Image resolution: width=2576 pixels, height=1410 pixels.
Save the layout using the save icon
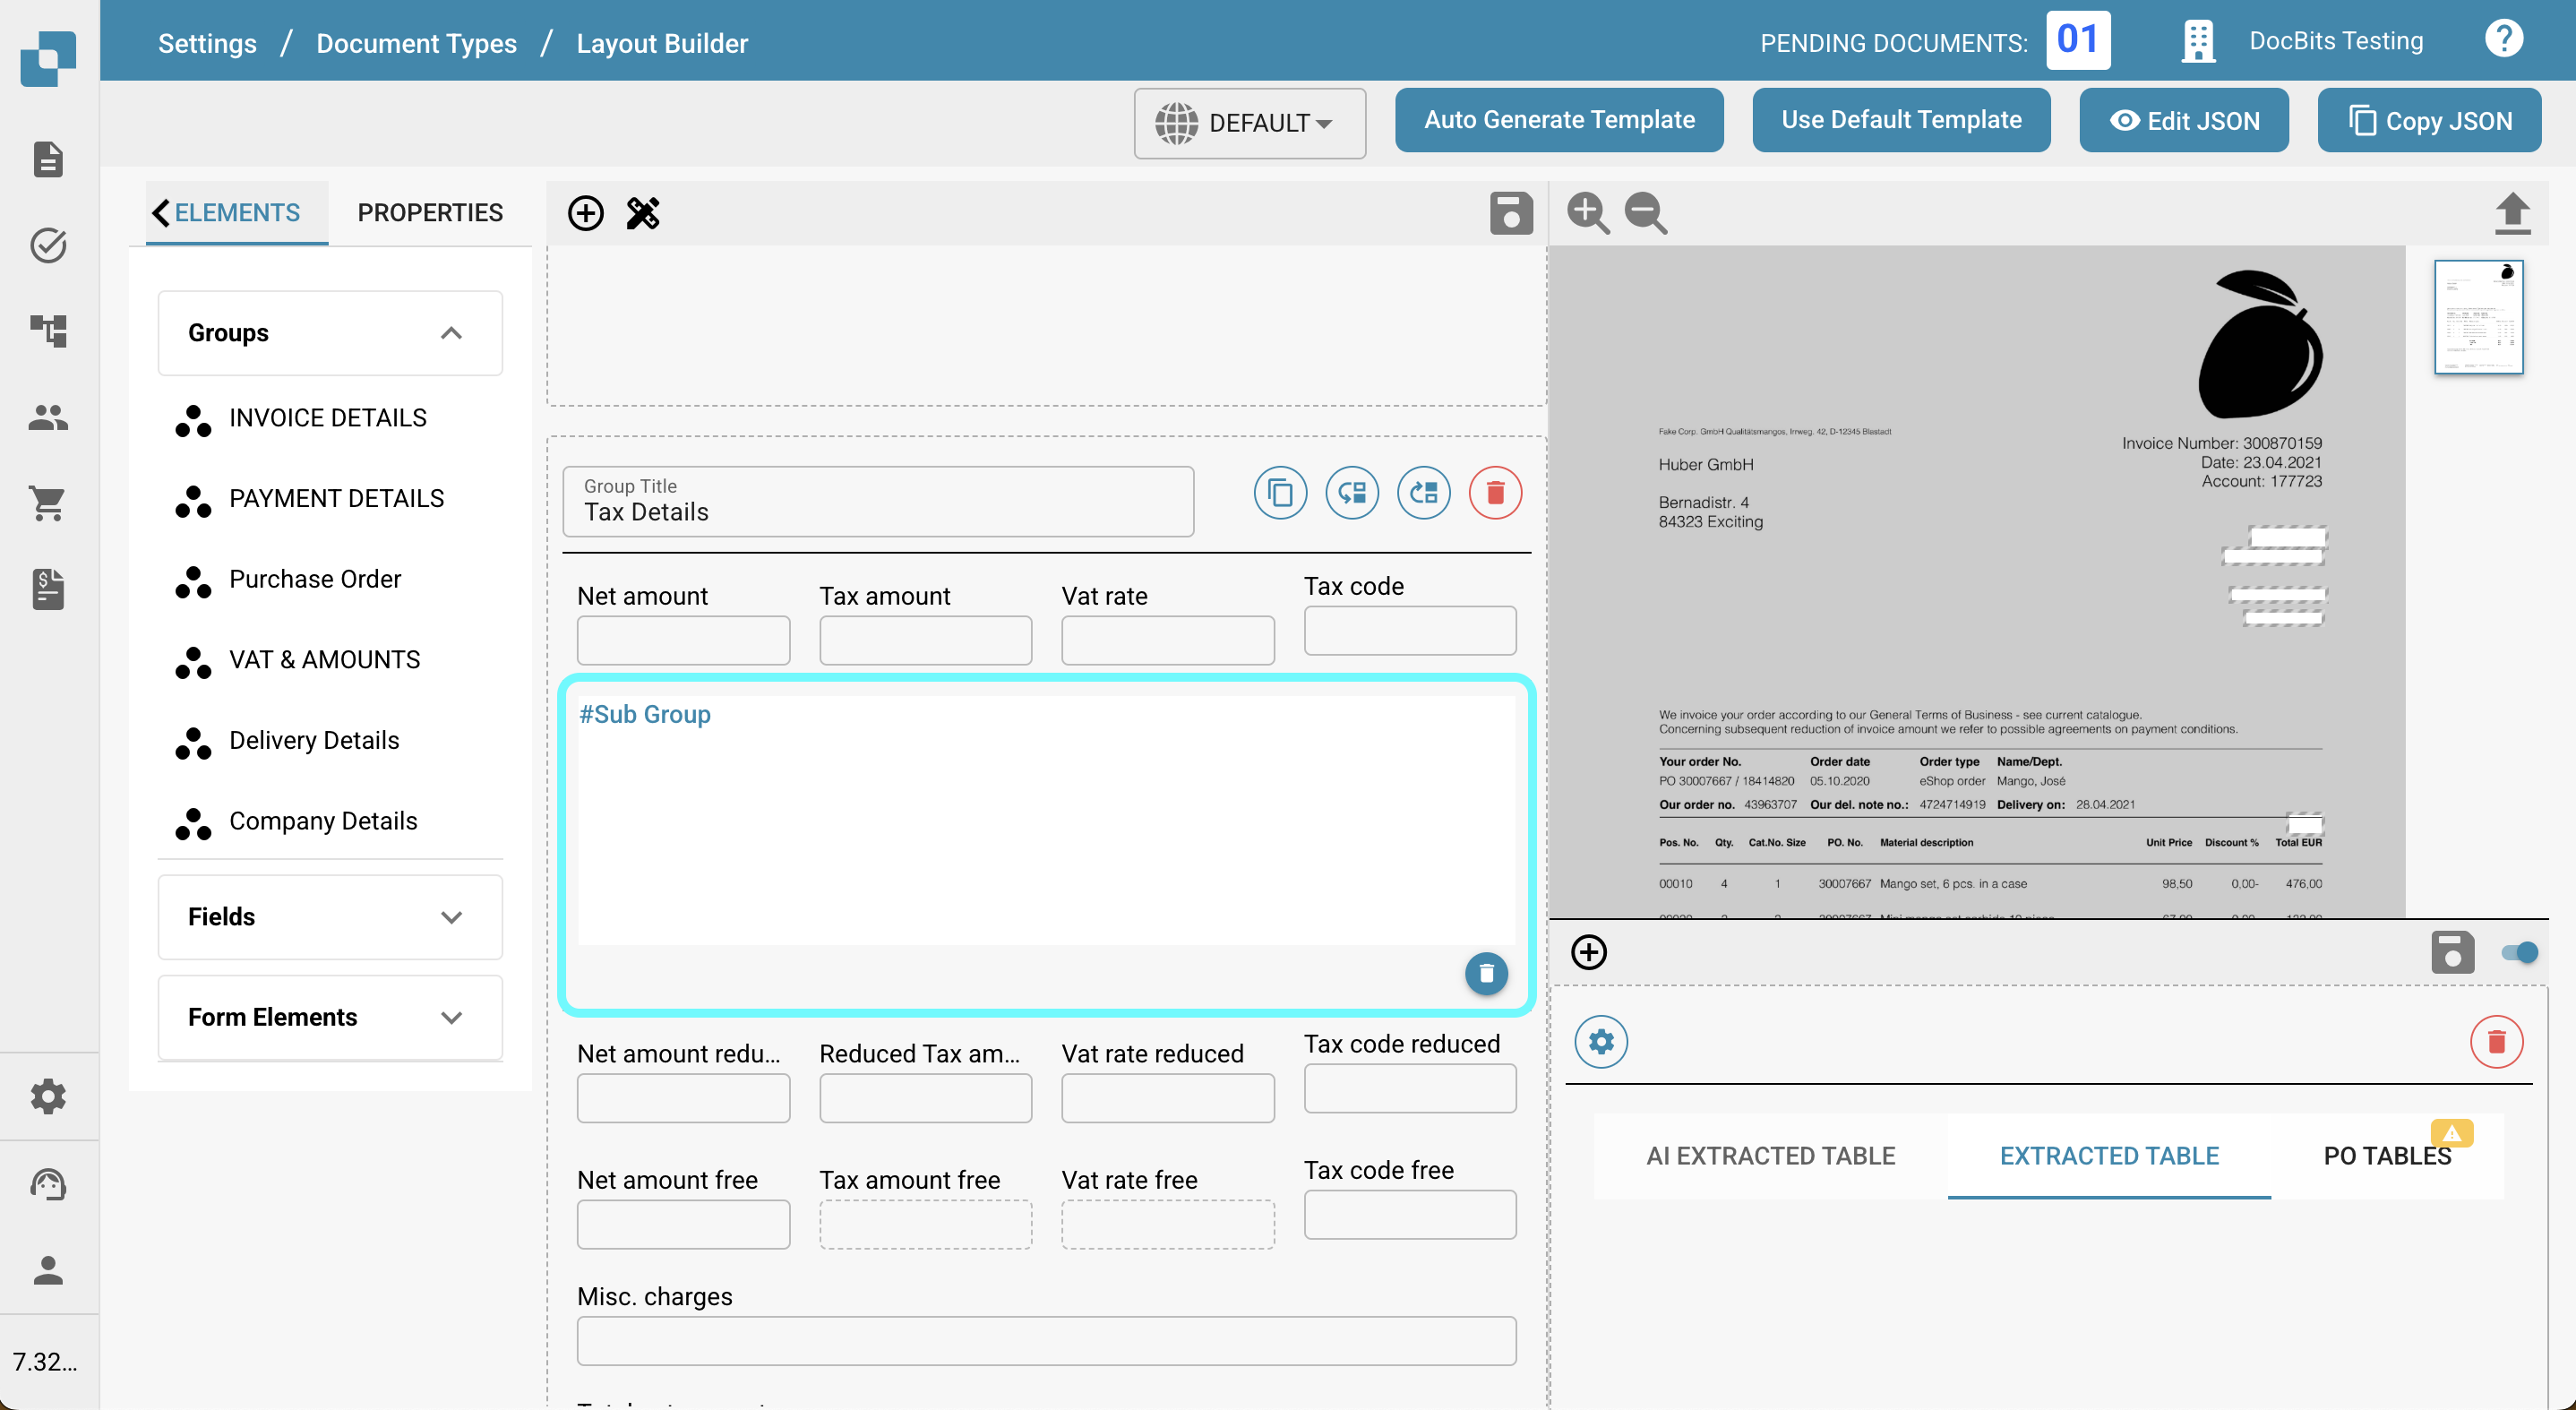pos(1510,213)
